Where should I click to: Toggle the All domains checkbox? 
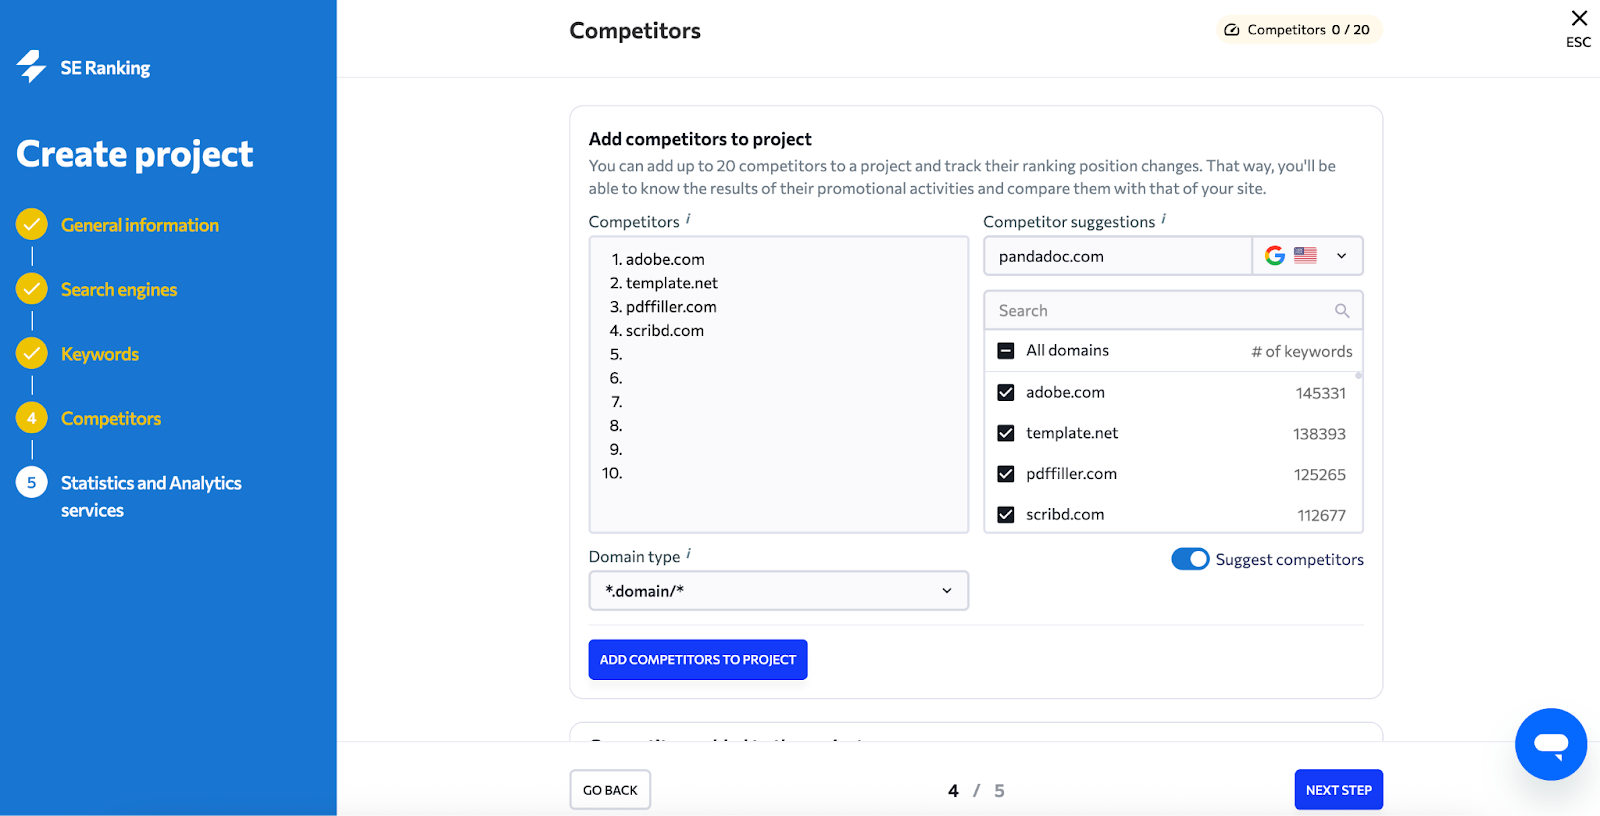coord(1006,351)
